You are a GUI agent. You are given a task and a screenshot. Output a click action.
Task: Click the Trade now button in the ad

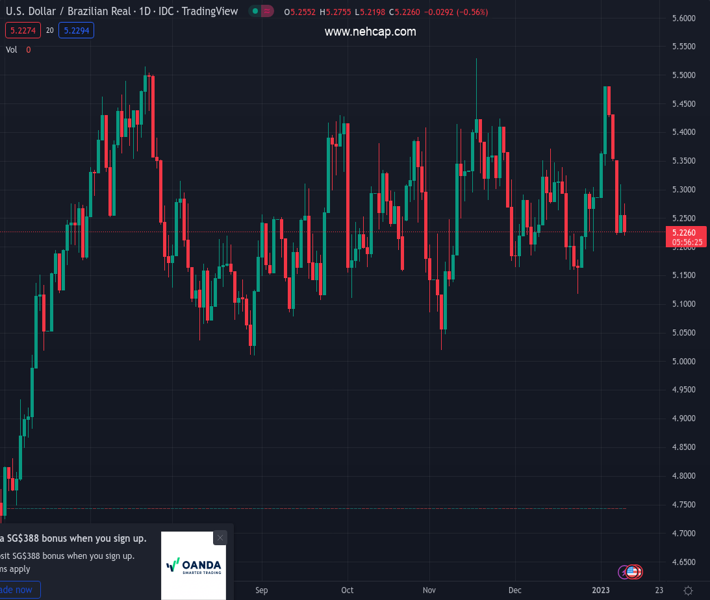point(17,590)
